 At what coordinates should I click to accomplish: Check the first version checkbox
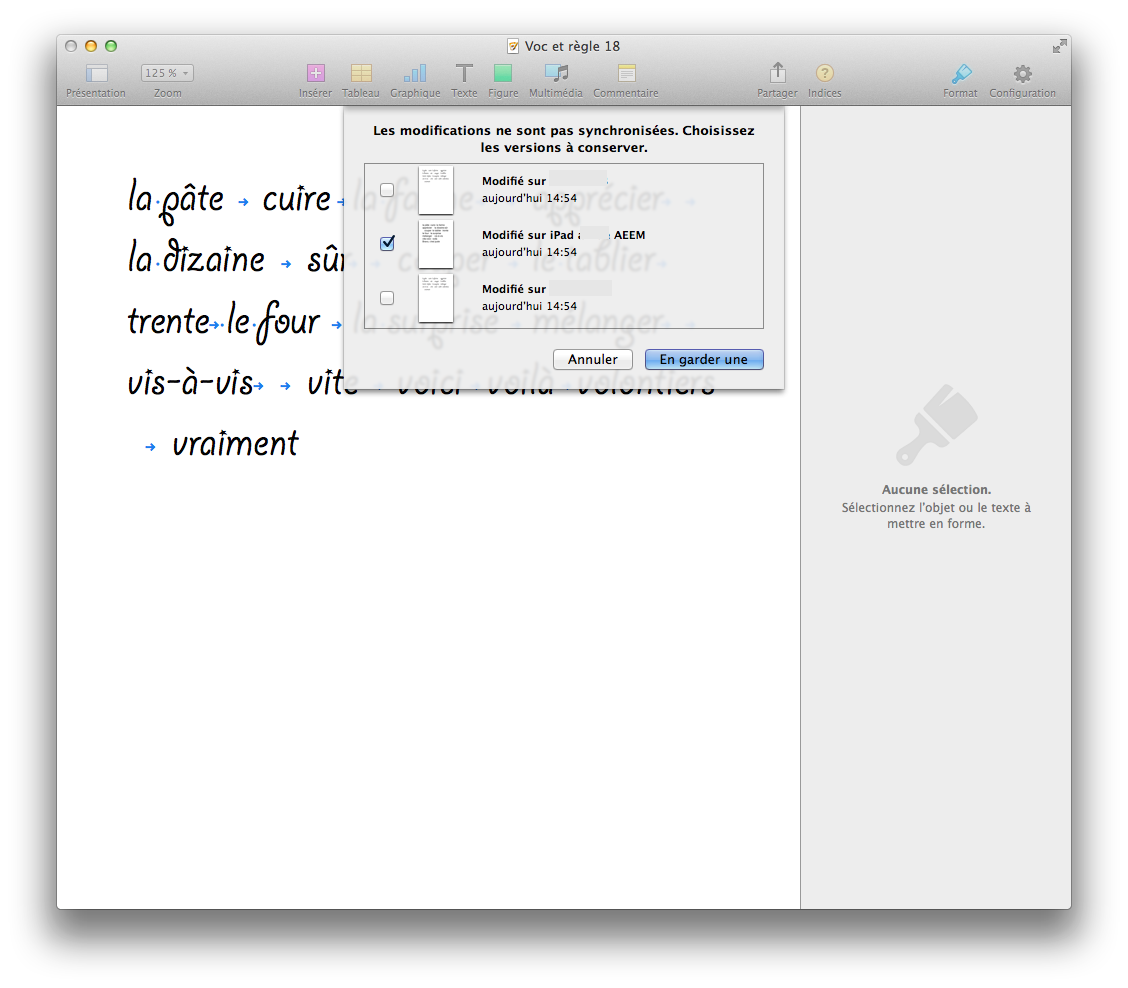click(387, 190)
